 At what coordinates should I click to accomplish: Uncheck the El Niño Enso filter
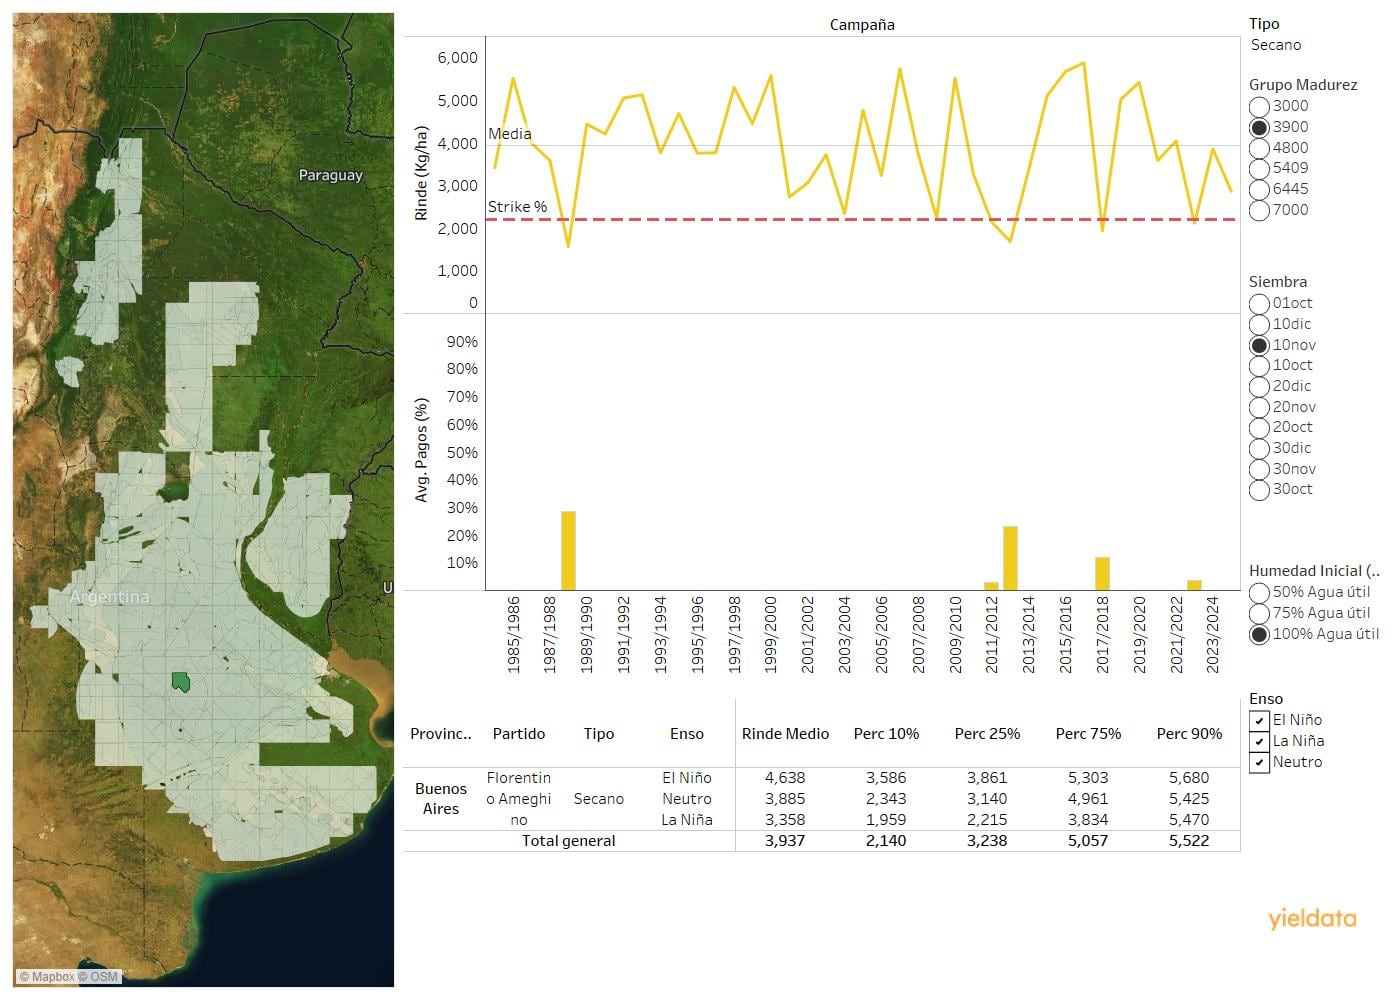[1260, 720]
